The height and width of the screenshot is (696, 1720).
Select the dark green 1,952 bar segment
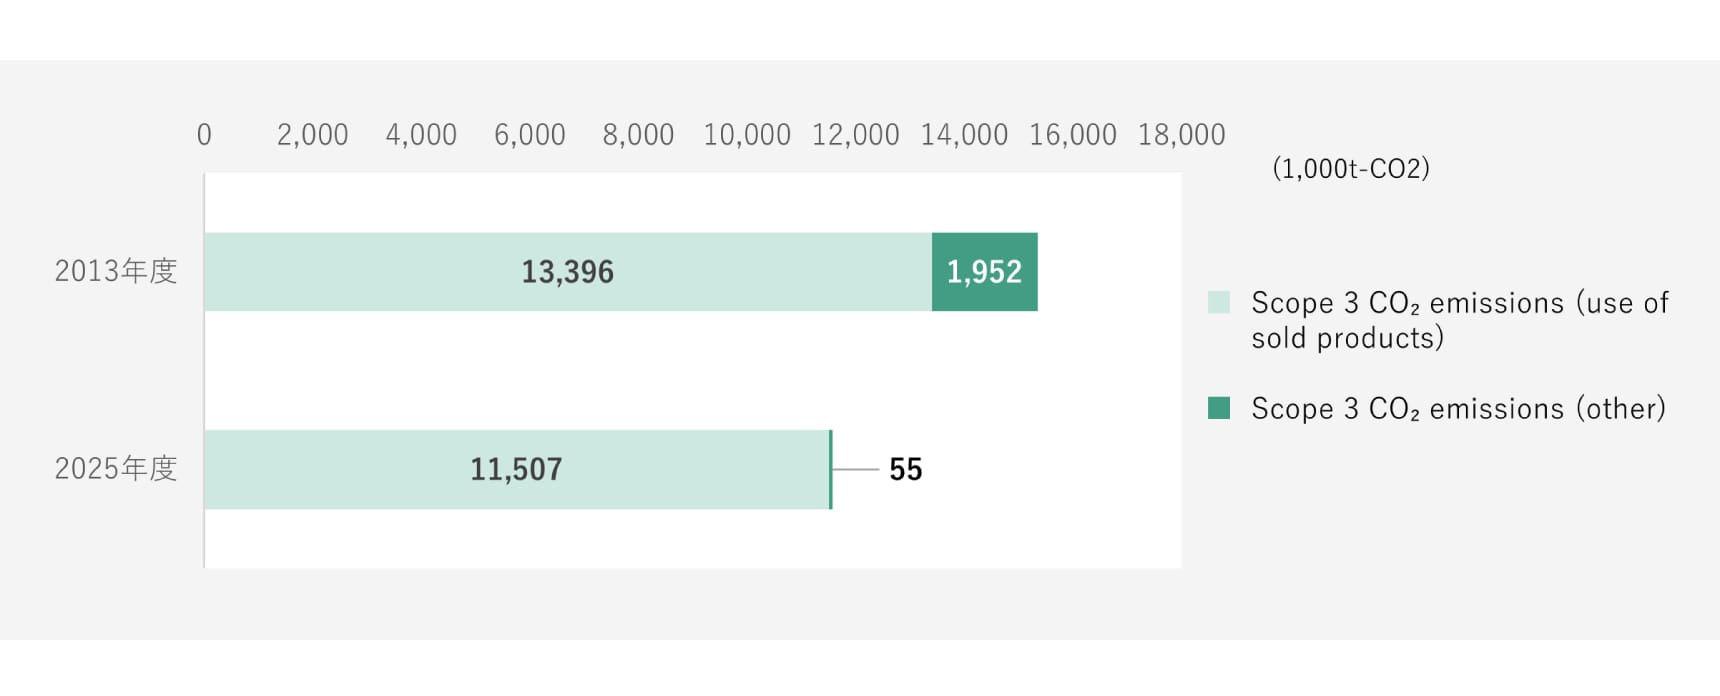pyautogui.click(x=984, y=272)
